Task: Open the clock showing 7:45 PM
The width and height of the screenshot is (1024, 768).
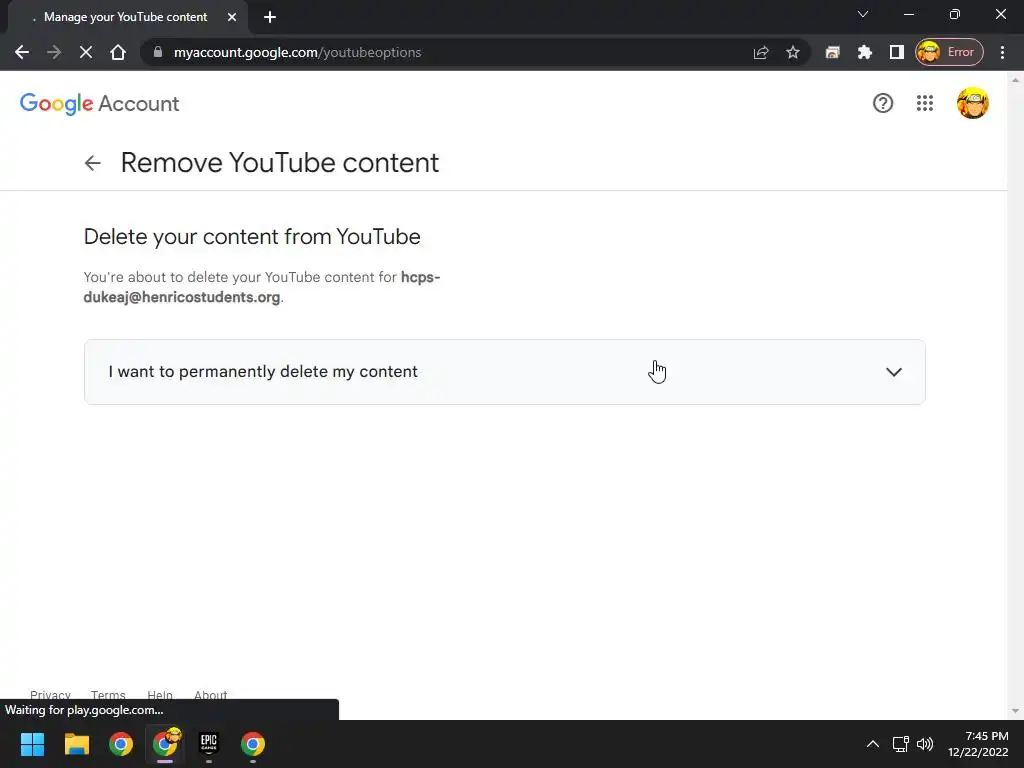Action: [x=978, y=744]
